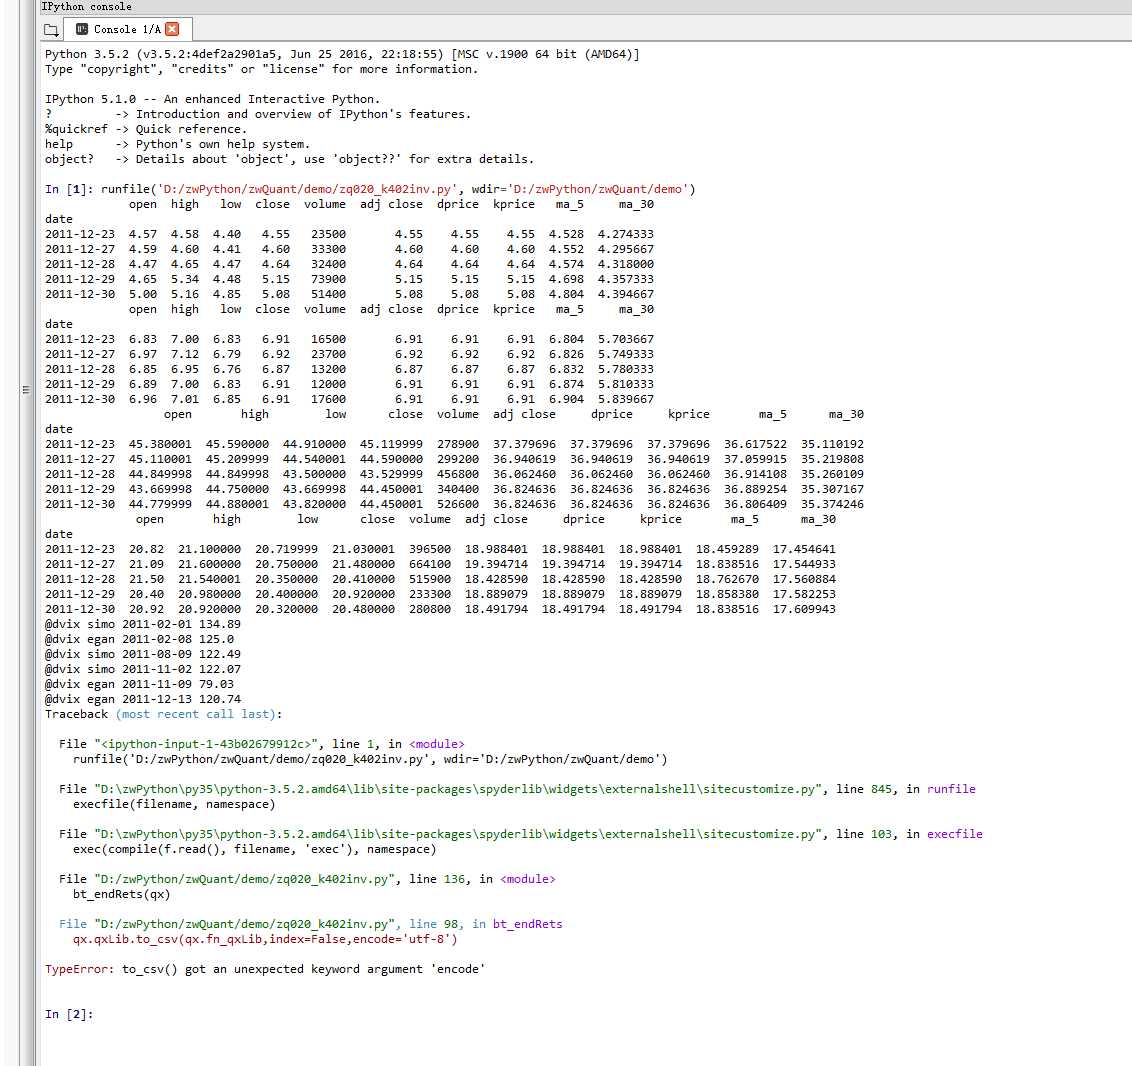Open the zq020_k402inv.py reference at line 98

245,924
